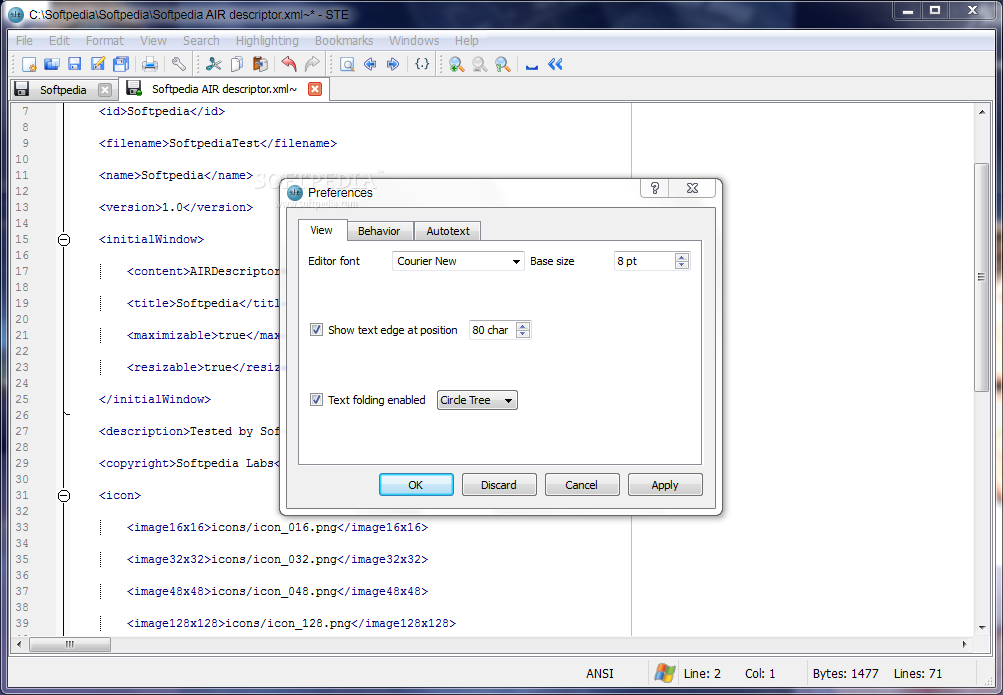Paste from the clipboard icon
Viewport: 1003px width, 695px height.
(x=260, y=65)
